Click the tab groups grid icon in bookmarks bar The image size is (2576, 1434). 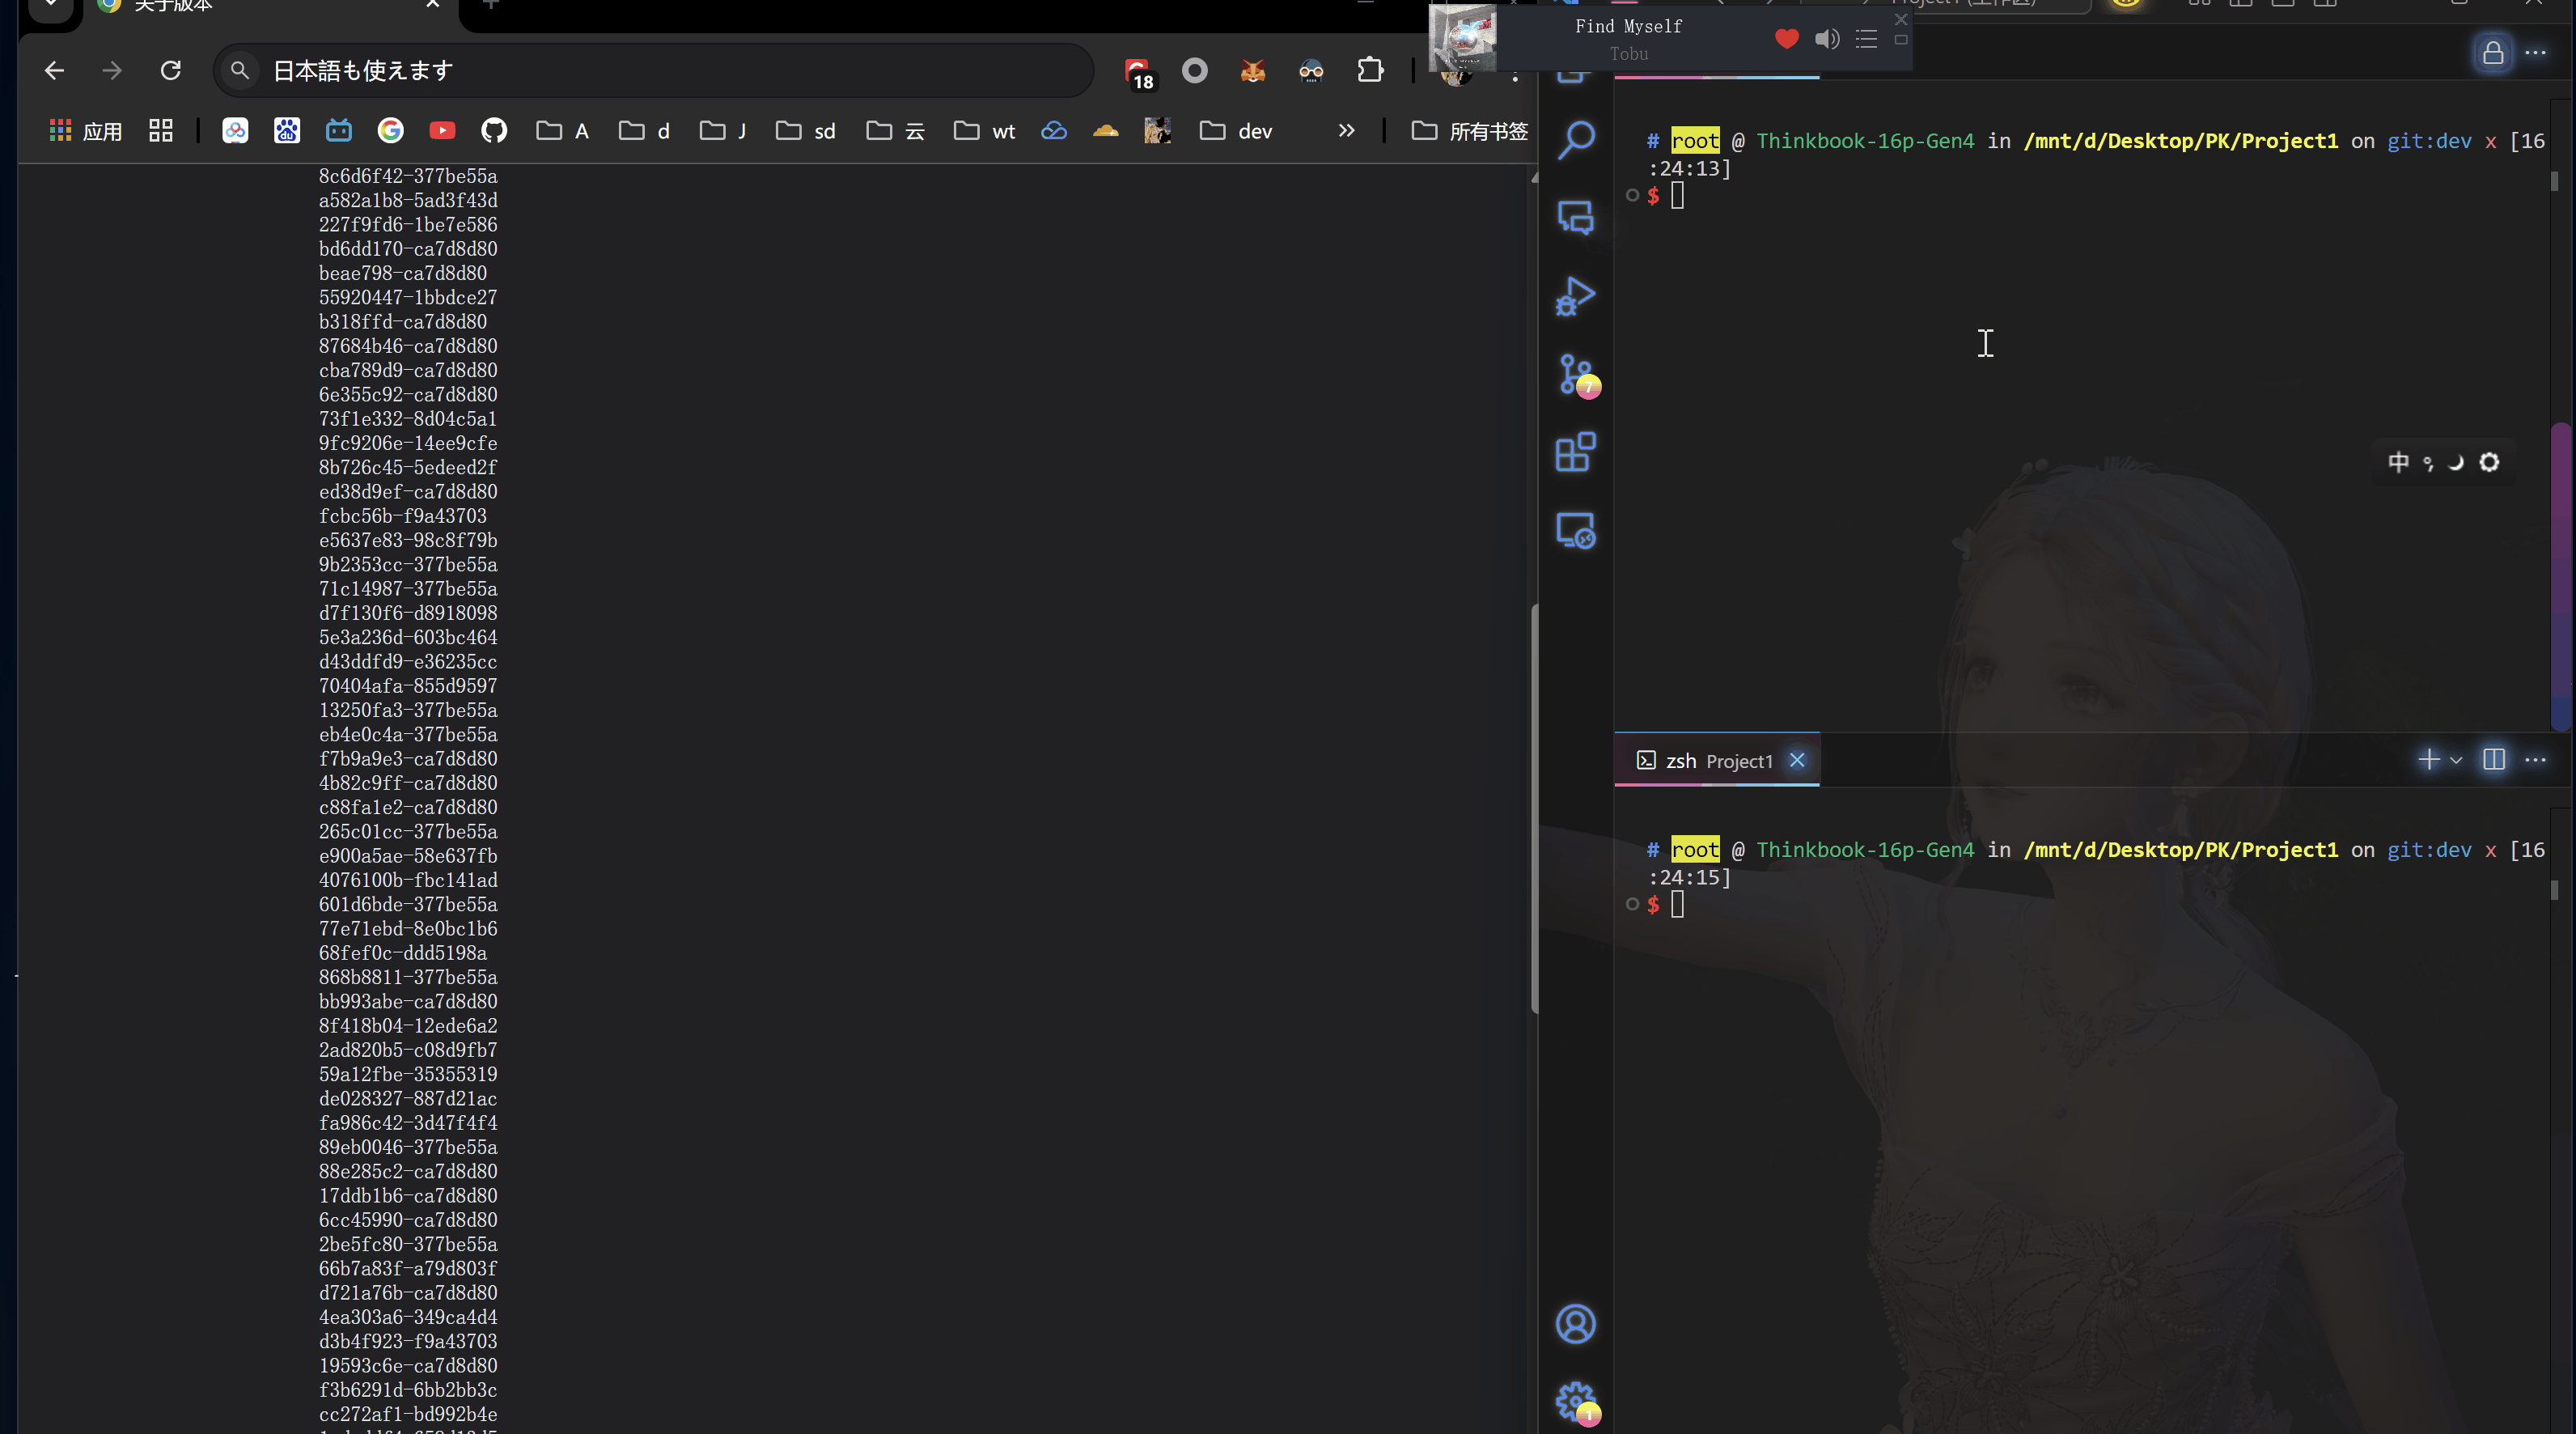pos(161,131)
